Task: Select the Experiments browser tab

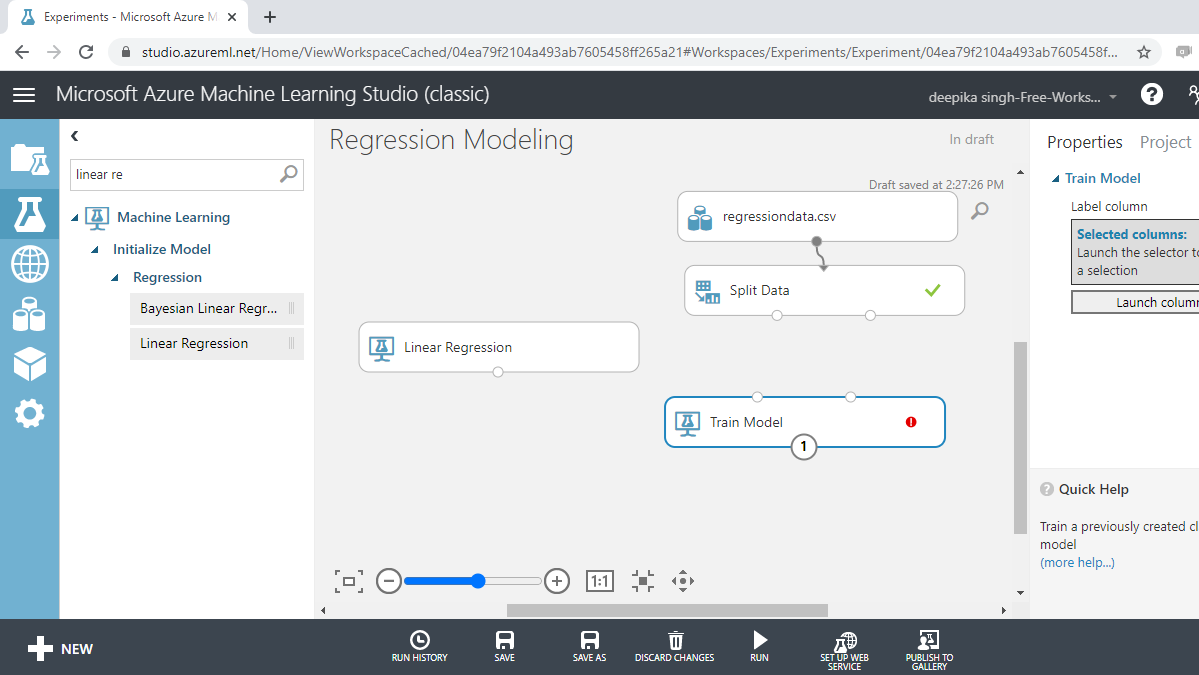Action: (128, 17)
